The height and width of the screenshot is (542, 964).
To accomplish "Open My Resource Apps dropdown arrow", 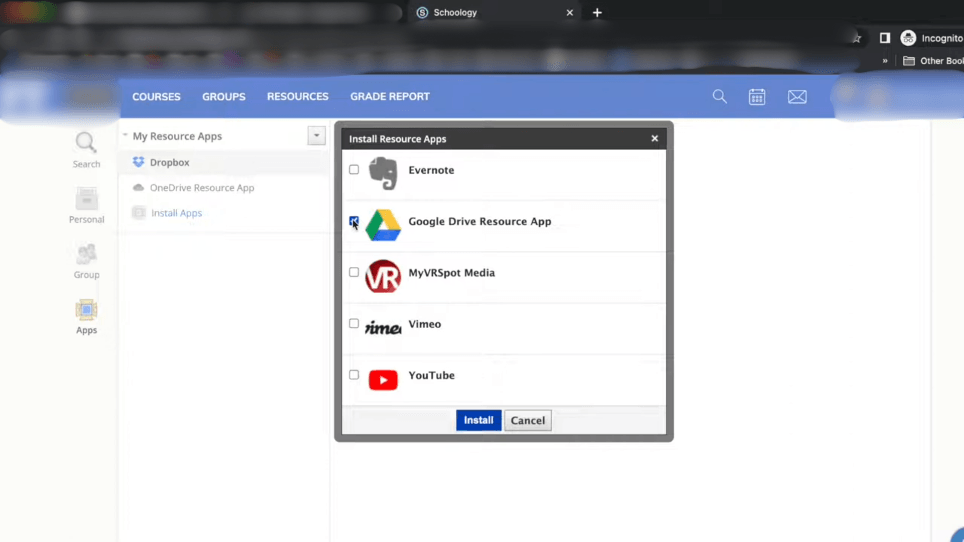I will tap(317, 136).
